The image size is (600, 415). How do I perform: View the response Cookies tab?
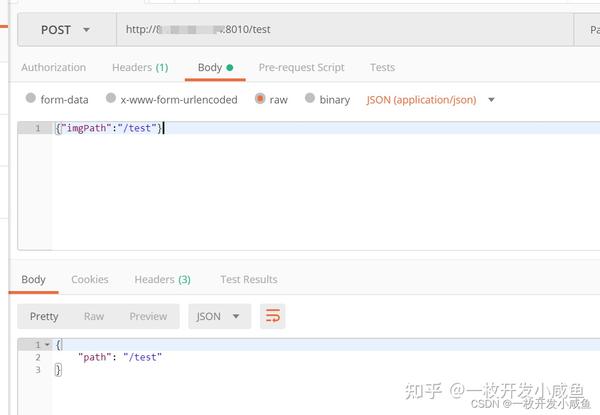click(90, 279)
